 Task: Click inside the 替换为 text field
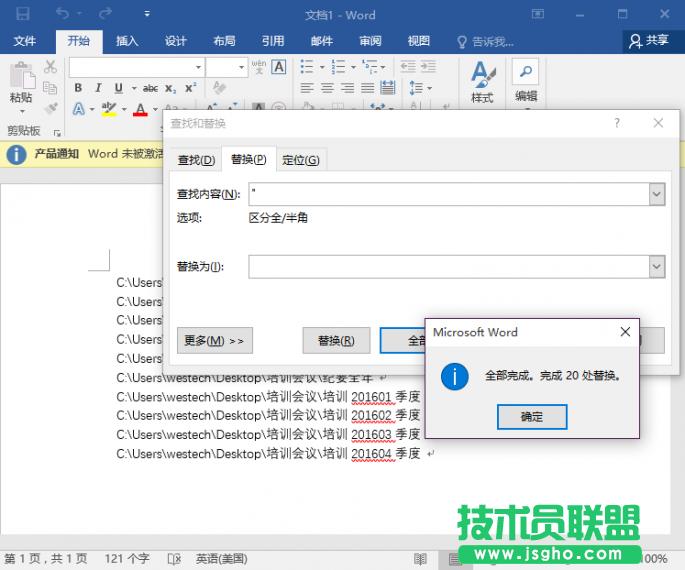point(448,267)
